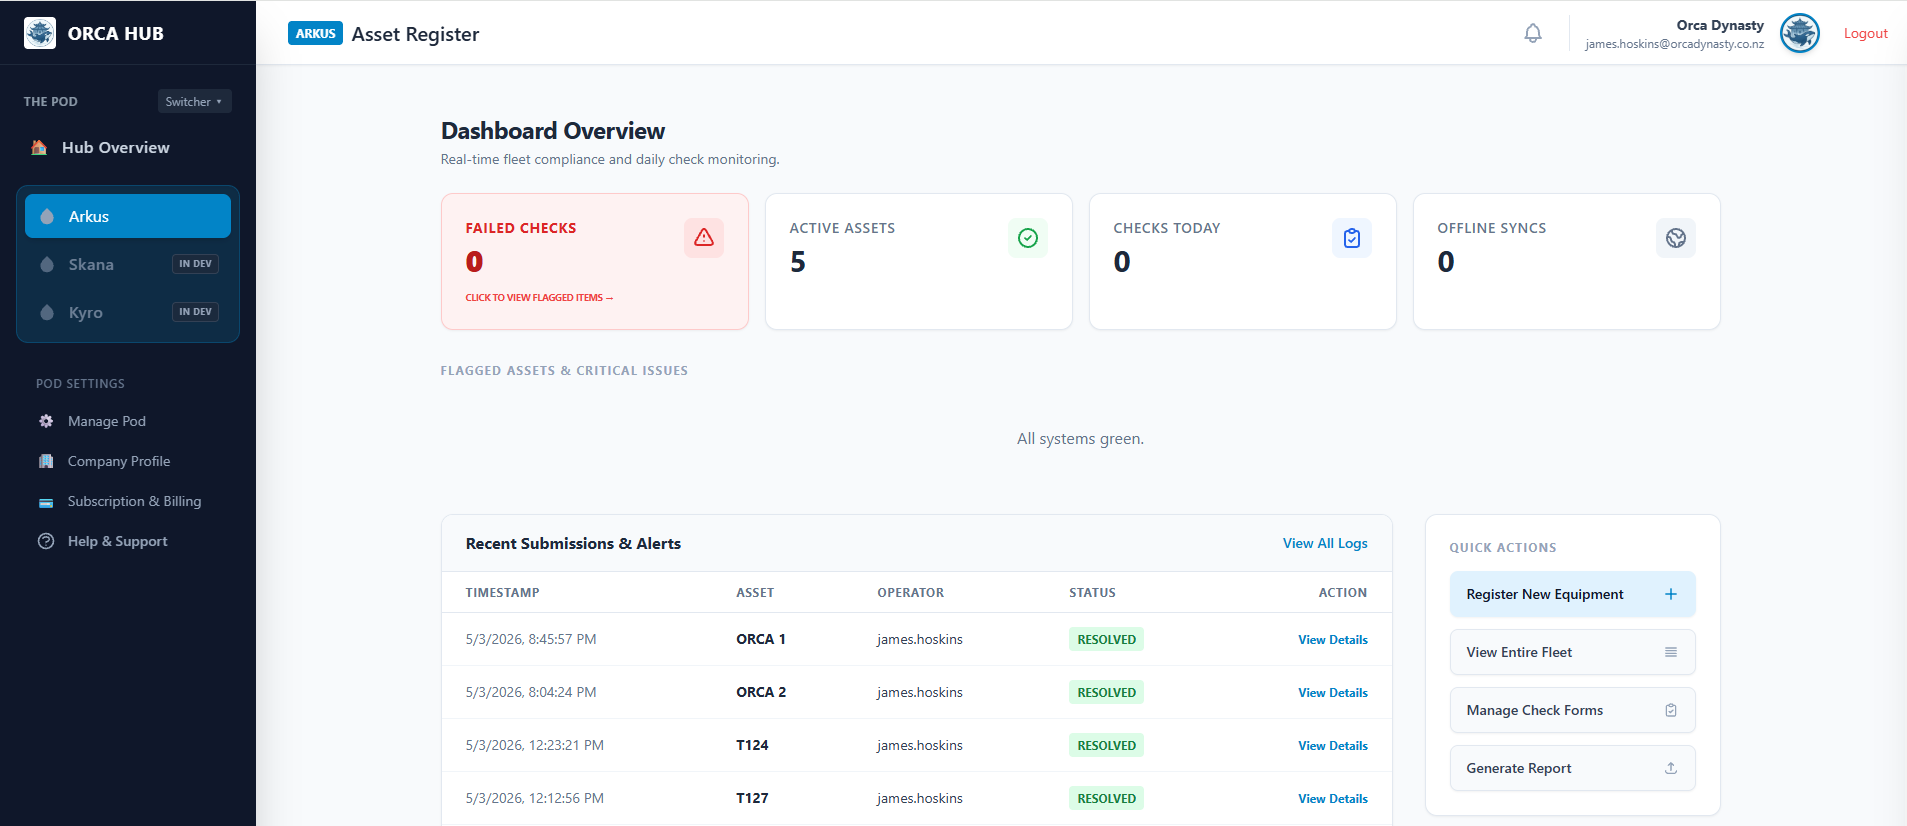
Task: Click the Active Assets checkmark icon
Action: [1028, 237]
